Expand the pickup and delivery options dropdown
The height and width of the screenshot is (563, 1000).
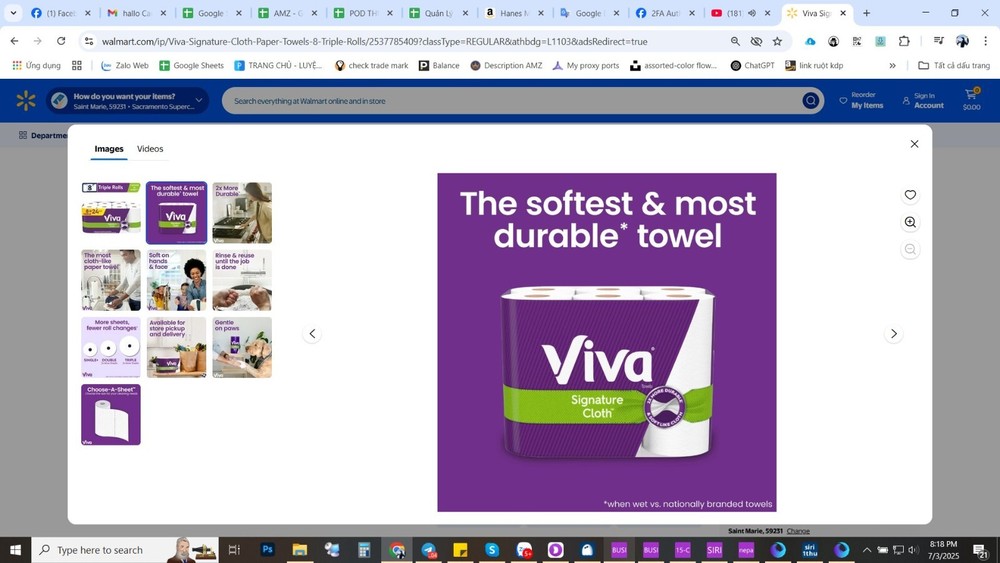click(199, 101)
